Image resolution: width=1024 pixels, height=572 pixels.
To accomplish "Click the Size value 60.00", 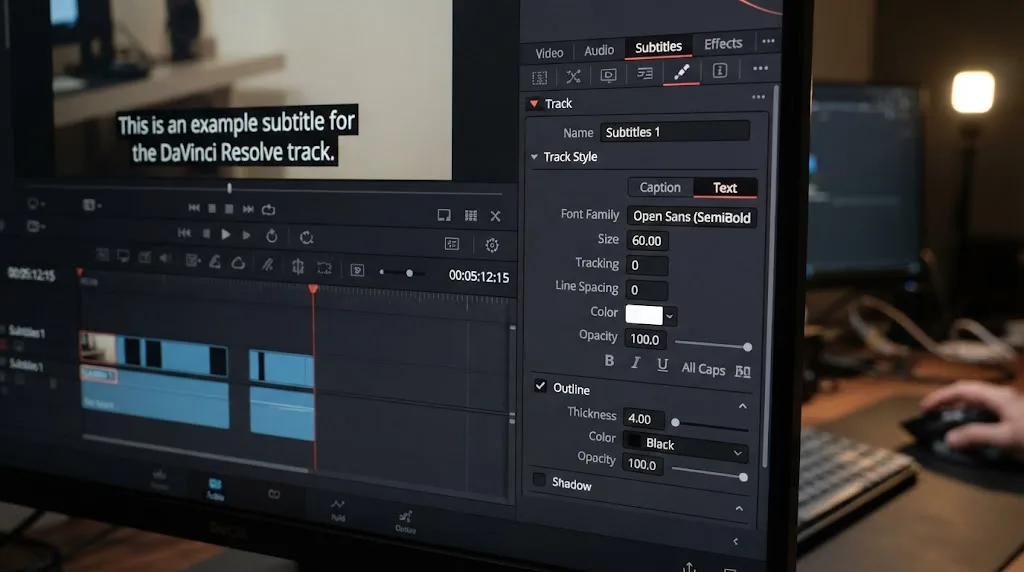I will click(x=647, y=240).
